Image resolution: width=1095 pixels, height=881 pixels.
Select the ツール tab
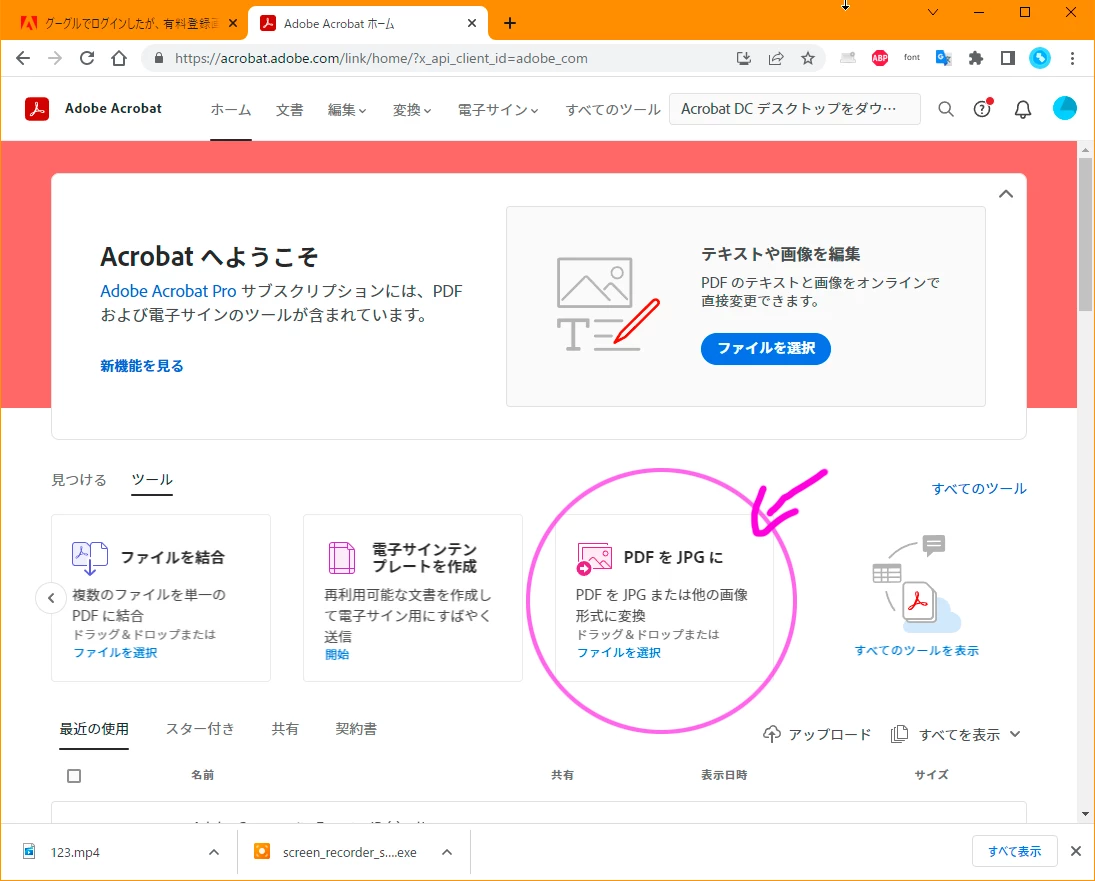click(152, 480)
